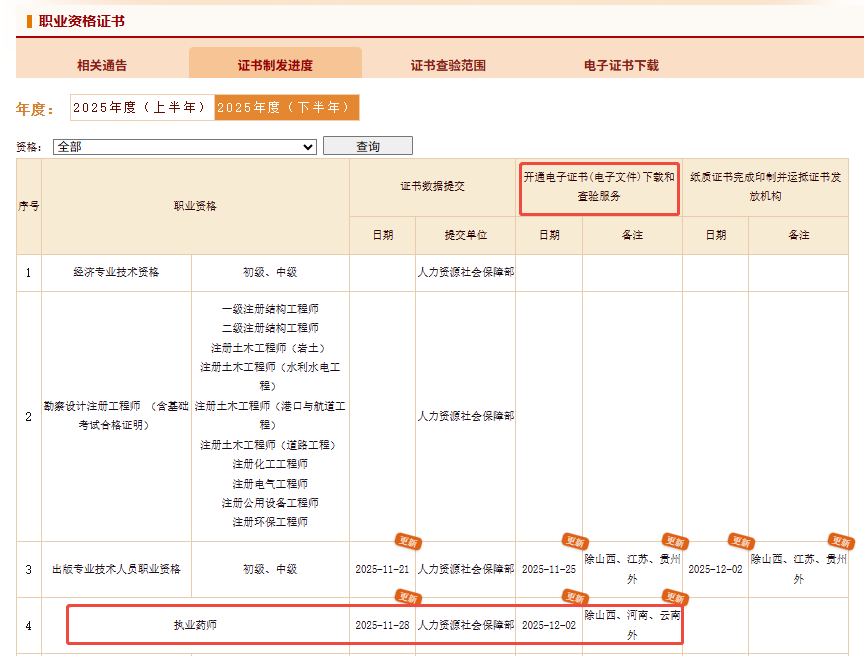The image size is (864, 656).
Task: Switch to 2025年度（上半年）
Action: 142,107
